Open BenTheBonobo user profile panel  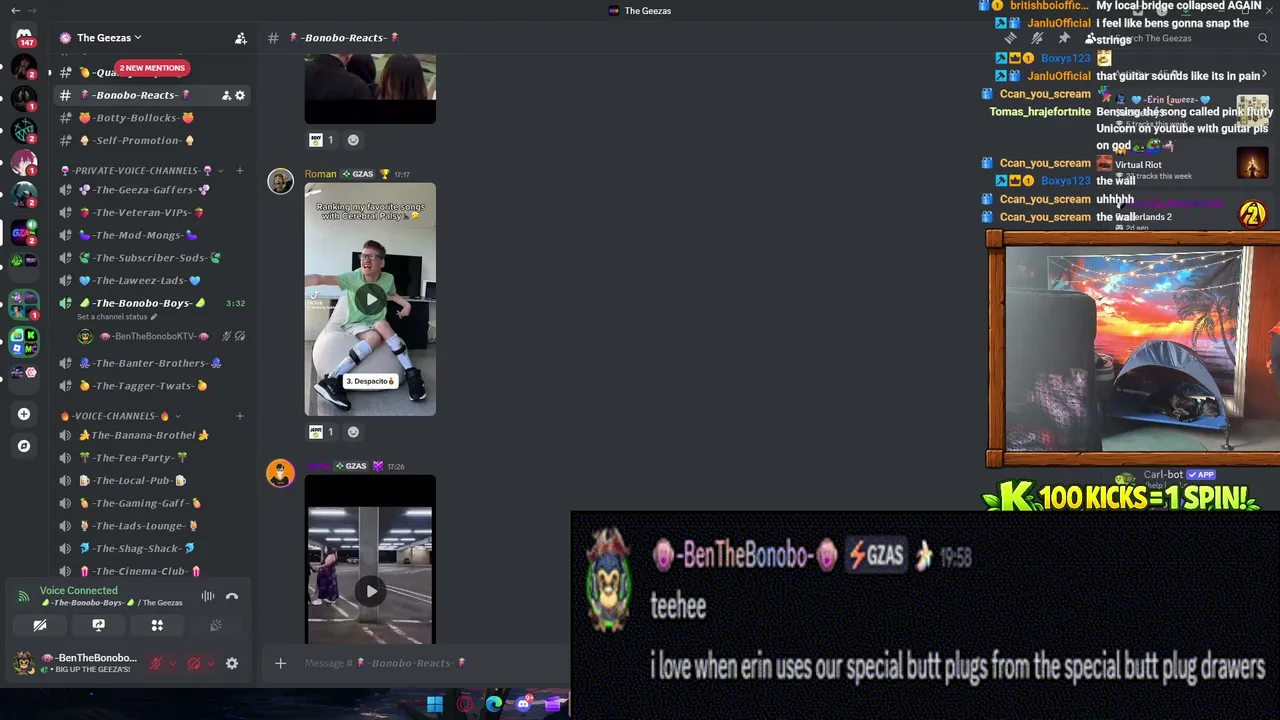point(75,663)
